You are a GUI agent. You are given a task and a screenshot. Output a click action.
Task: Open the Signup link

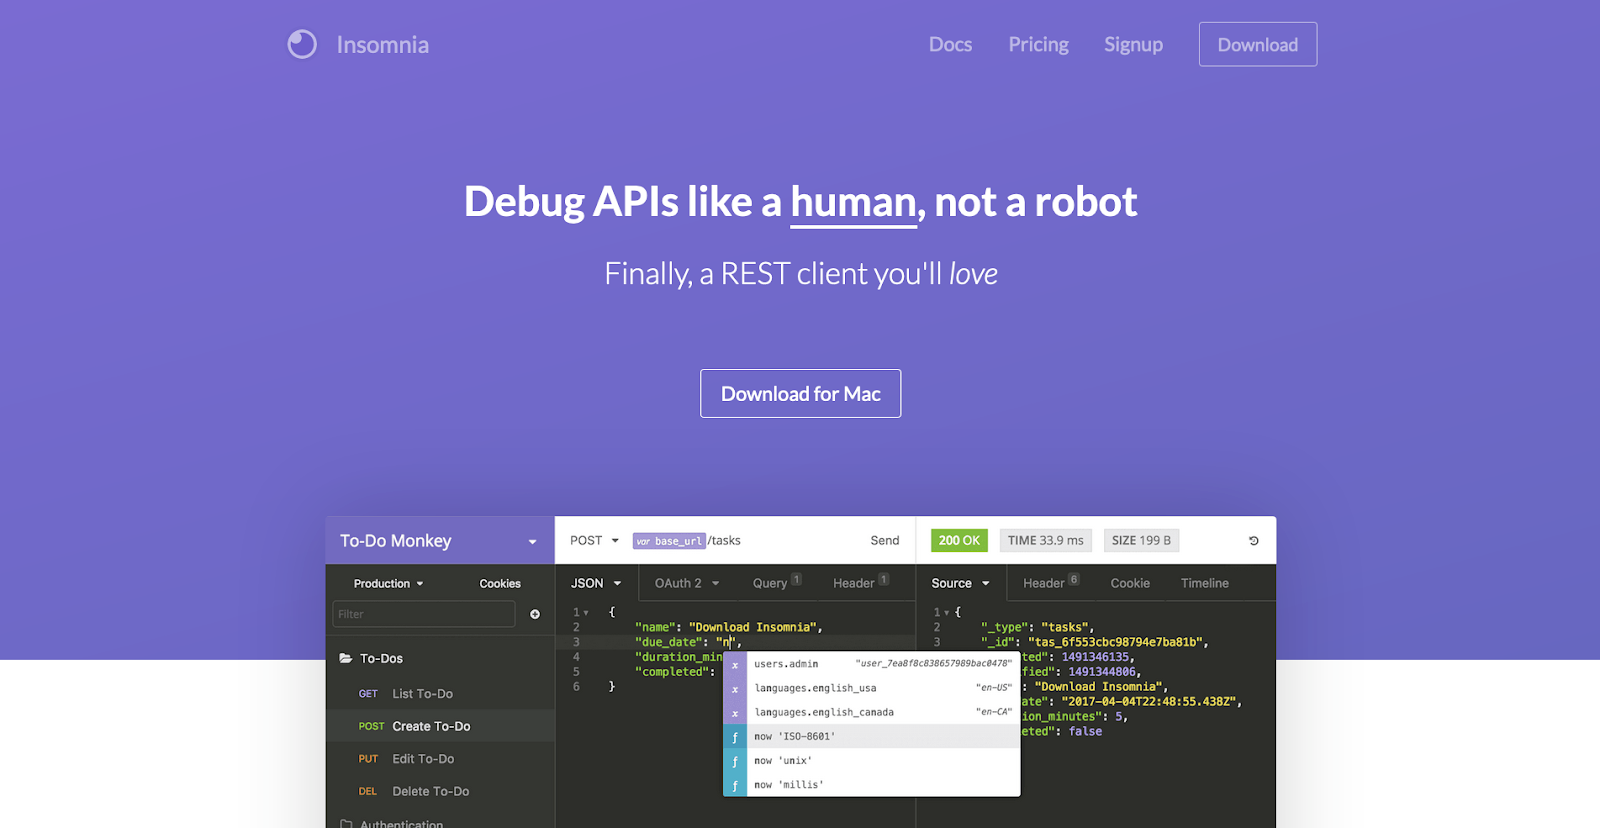1133,44
